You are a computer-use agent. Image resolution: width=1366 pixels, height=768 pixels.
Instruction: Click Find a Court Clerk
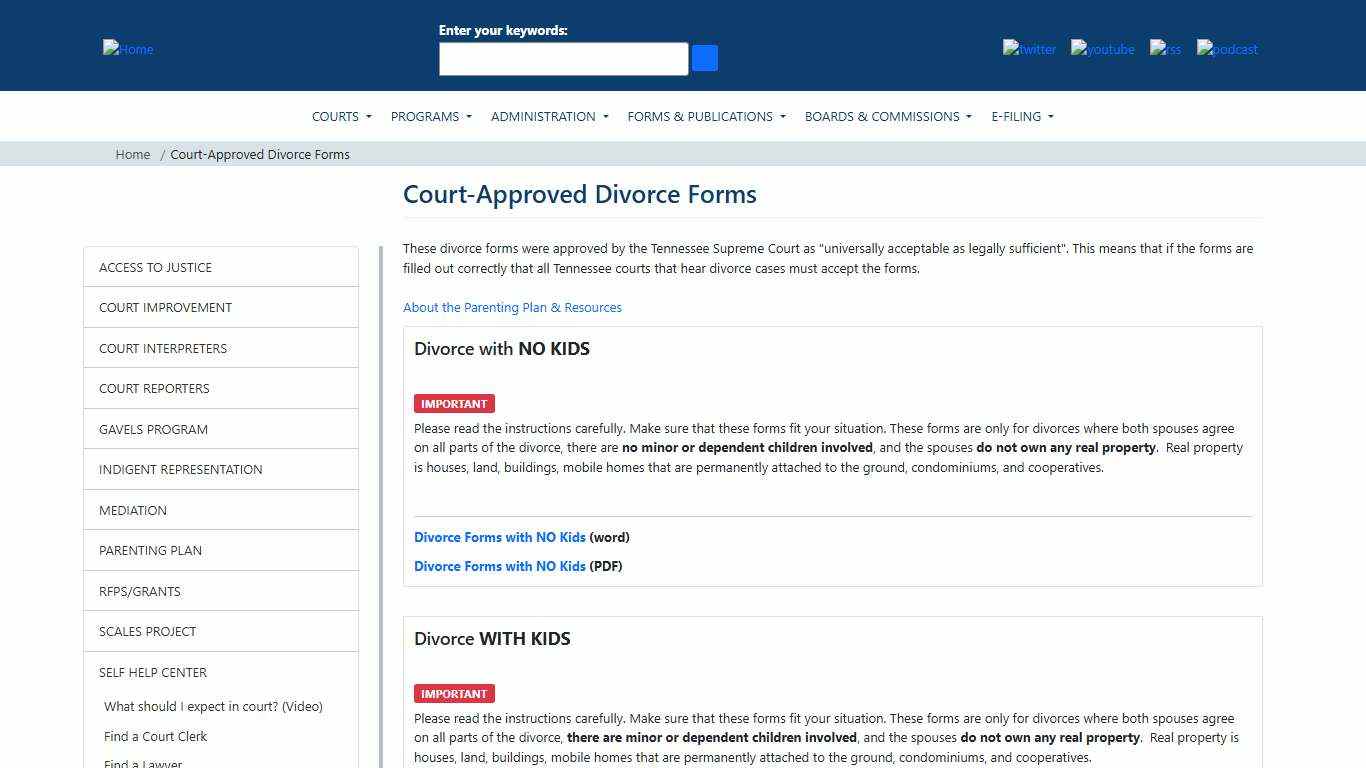click(x=155, y=736)
